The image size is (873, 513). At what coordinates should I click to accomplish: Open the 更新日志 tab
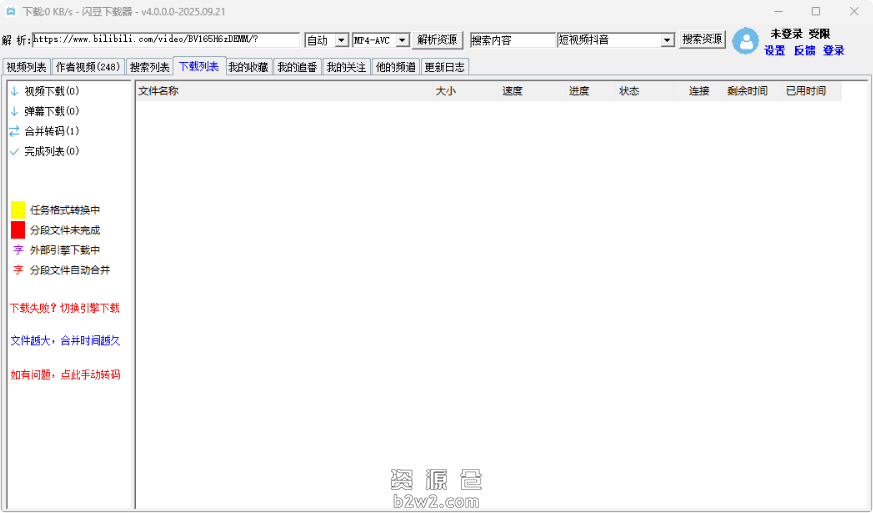click(x=444, y=68)
